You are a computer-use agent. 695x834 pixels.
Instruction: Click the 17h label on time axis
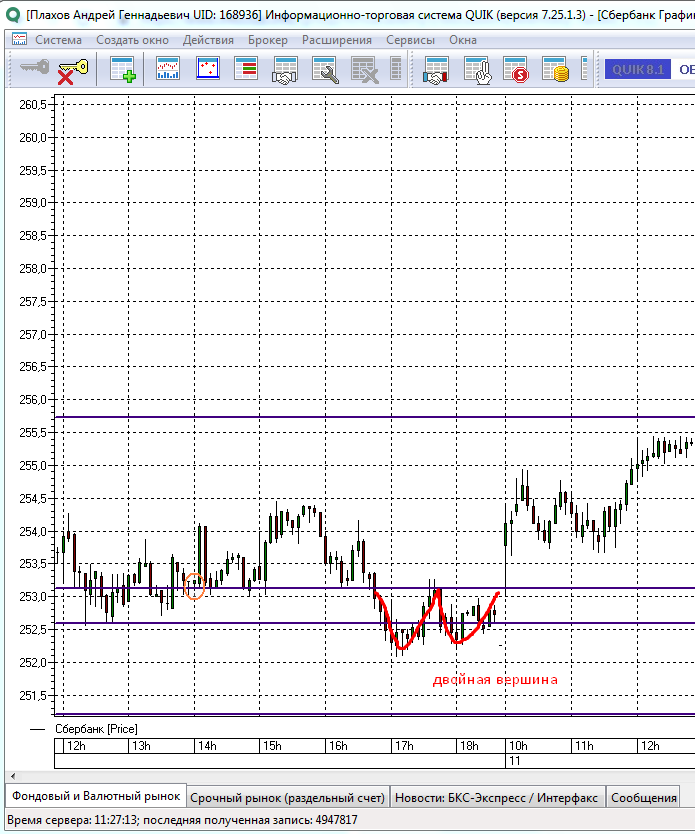[404, 746]
